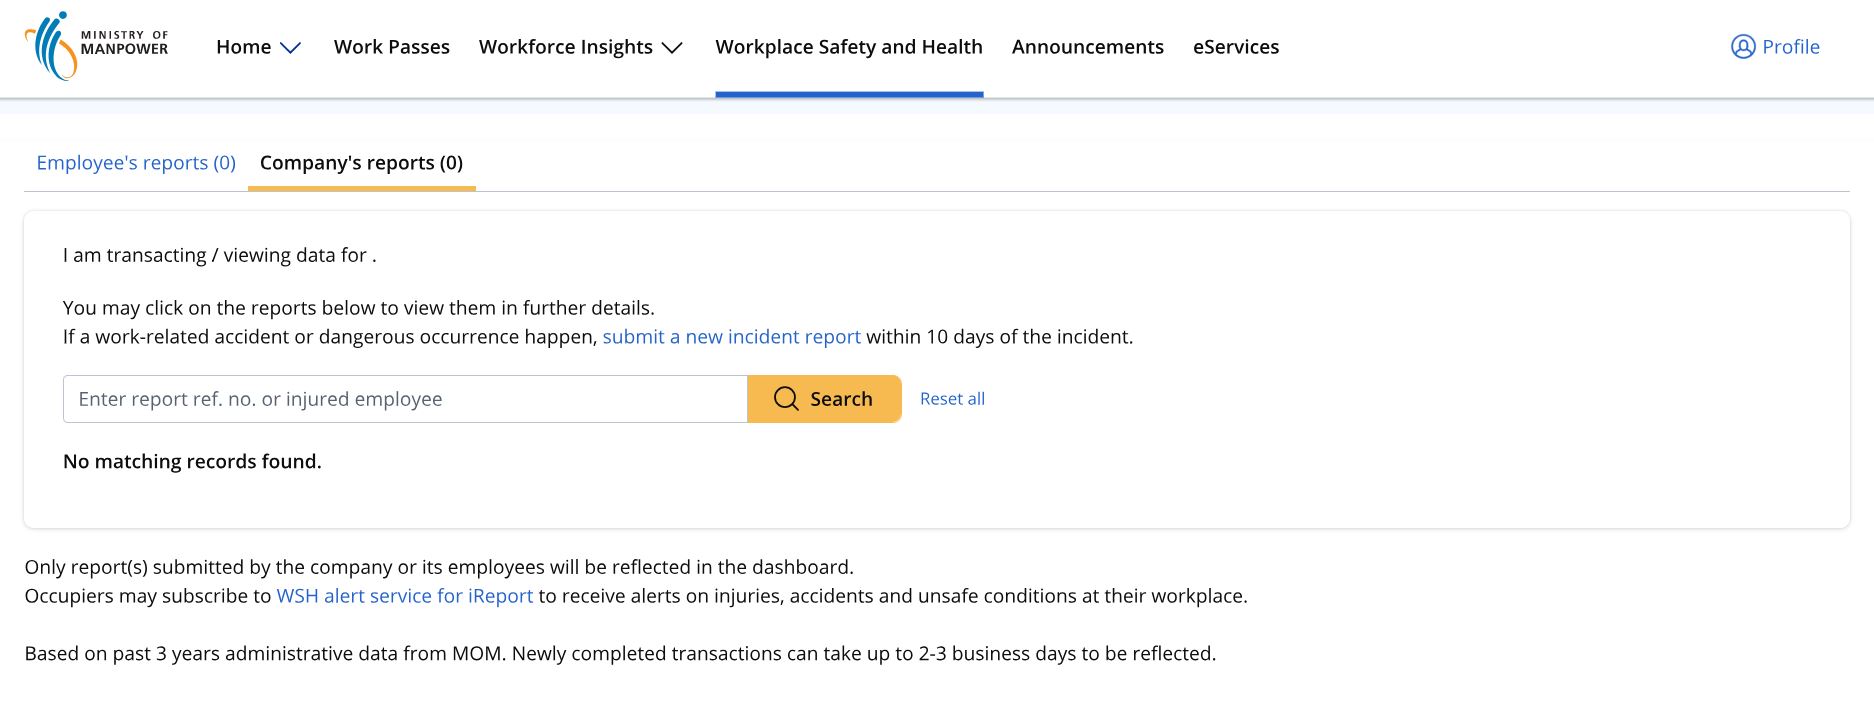Select the Workforce Insights menu item
This screenshot has width=1874, height=709.
pos(566,47)
